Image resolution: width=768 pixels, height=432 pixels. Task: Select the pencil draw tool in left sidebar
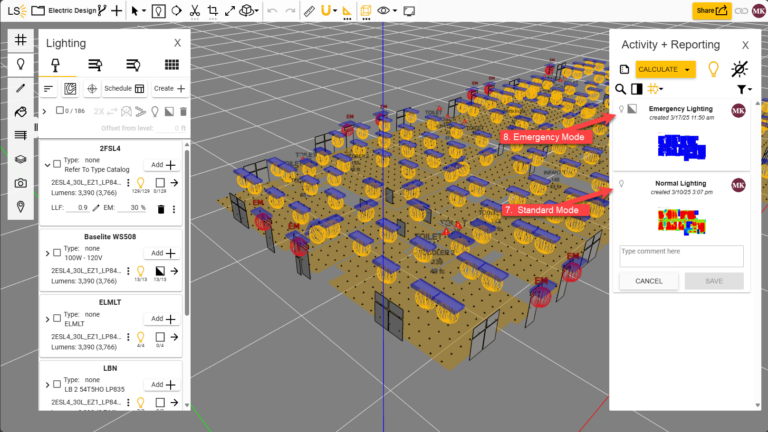tap(21, 88)
